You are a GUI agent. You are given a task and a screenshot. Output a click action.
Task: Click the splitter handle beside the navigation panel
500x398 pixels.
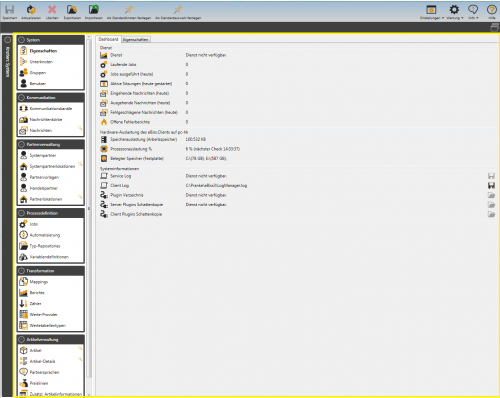click(89, 209)
